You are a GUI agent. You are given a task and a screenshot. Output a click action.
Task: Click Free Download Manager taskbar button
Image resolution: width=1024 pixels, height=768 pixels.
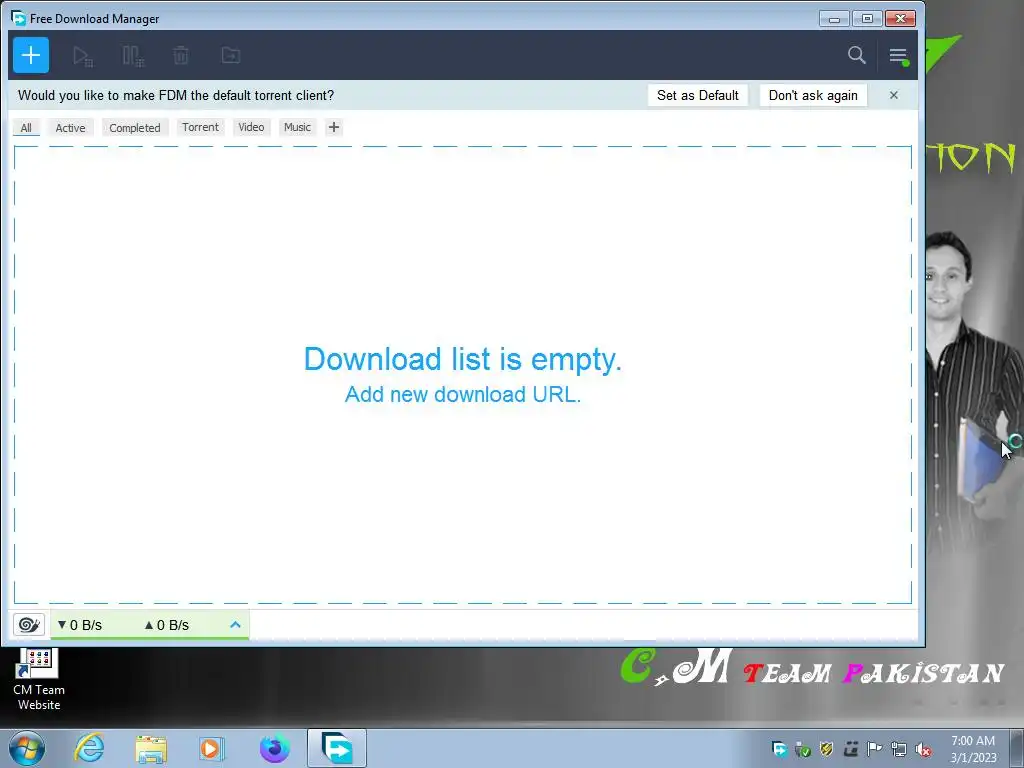337,748
